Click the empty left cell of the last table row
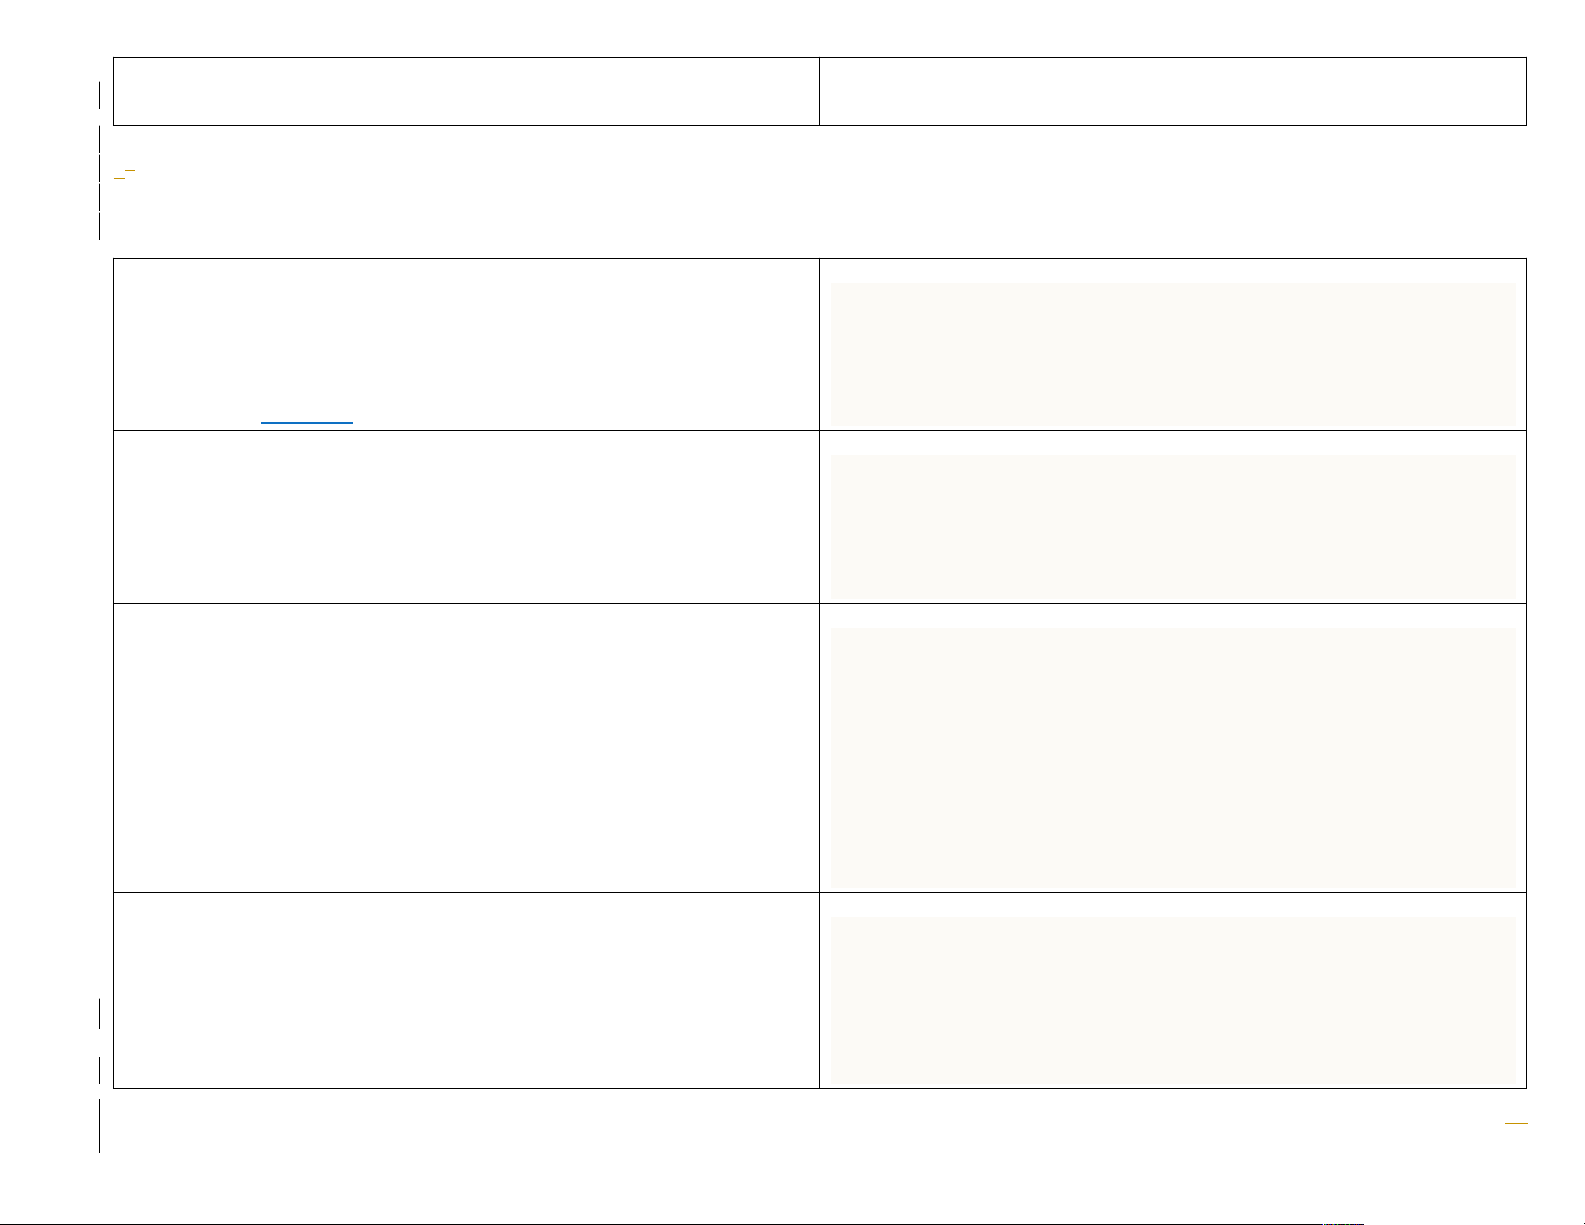This screenshot has height=1225, width=1585. (465, 990)
